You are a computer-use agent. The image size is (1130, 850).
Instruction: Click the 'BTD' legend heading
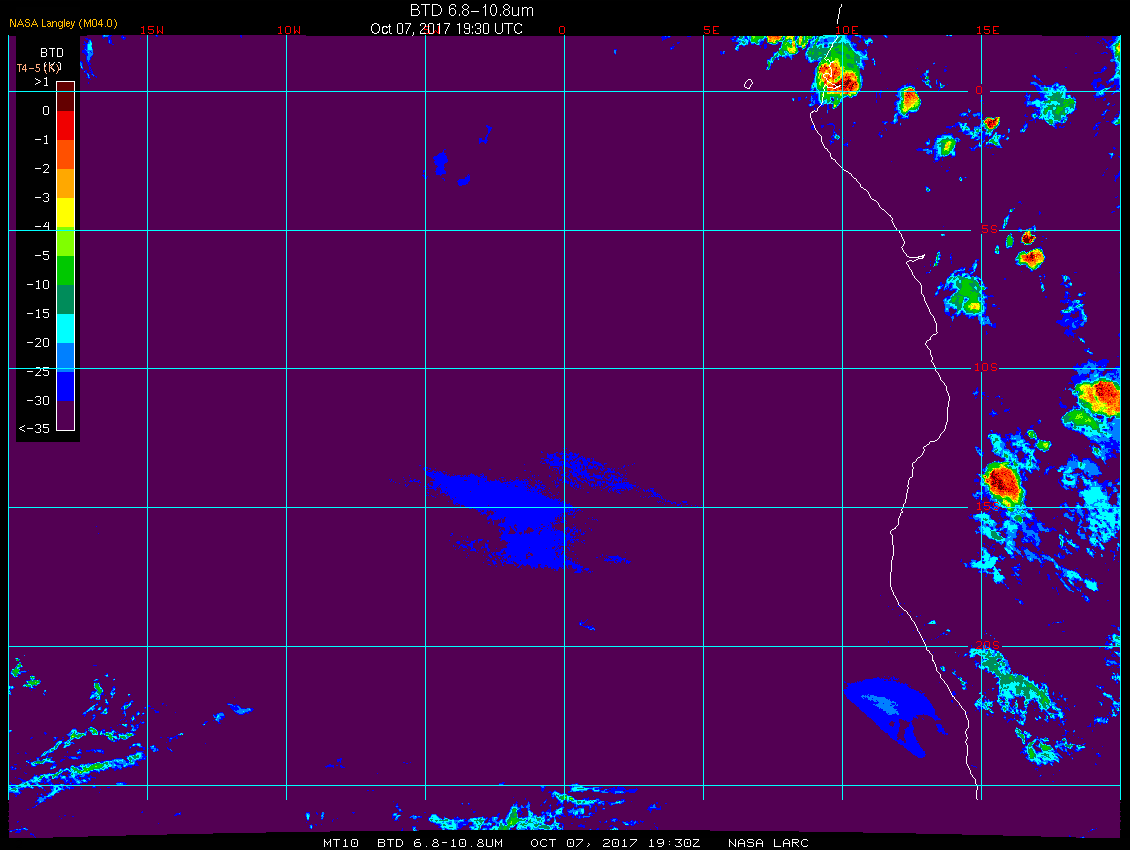(x=51, y=53)
